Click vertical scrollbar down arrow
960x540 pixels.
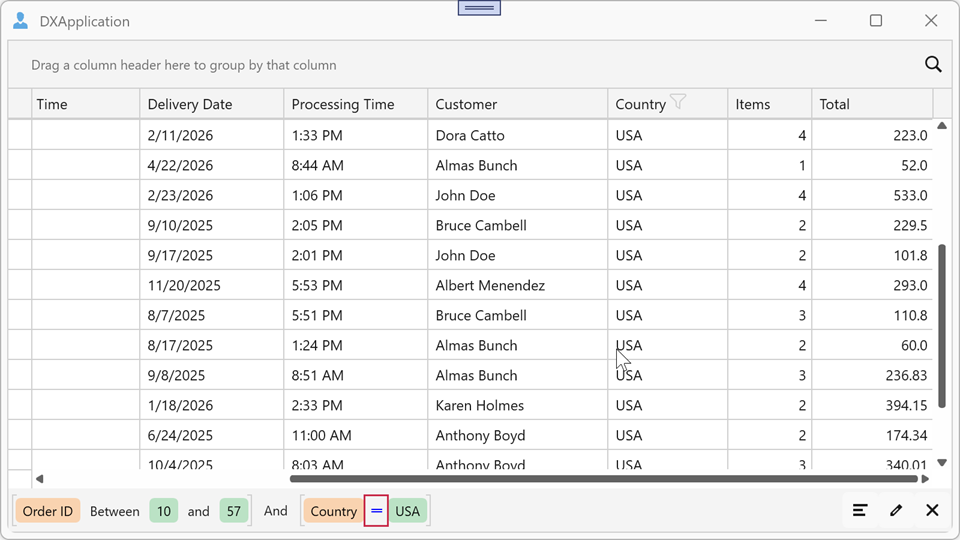coord(942,463)
